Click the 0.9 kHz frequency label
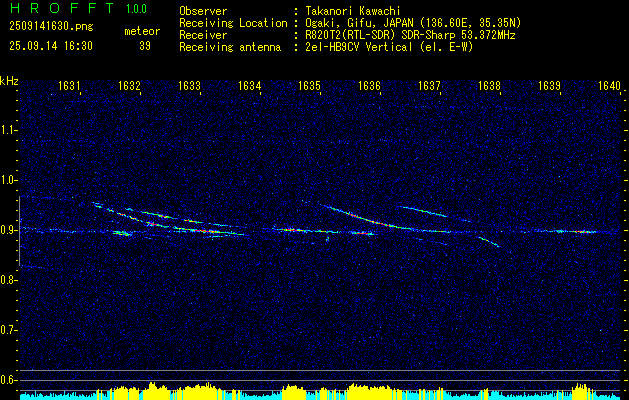 (x=8, y=230)
